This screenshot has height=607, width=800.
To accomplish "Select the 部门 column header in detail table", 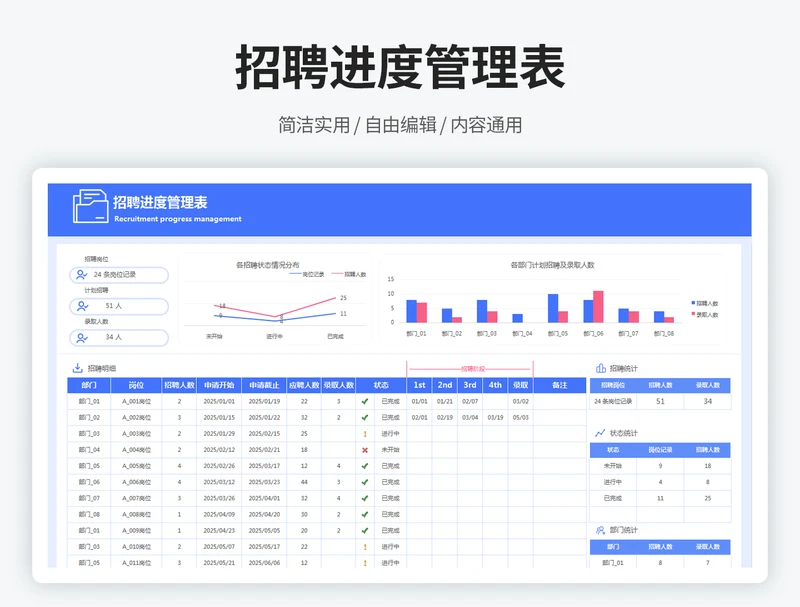I will [89, 385].
